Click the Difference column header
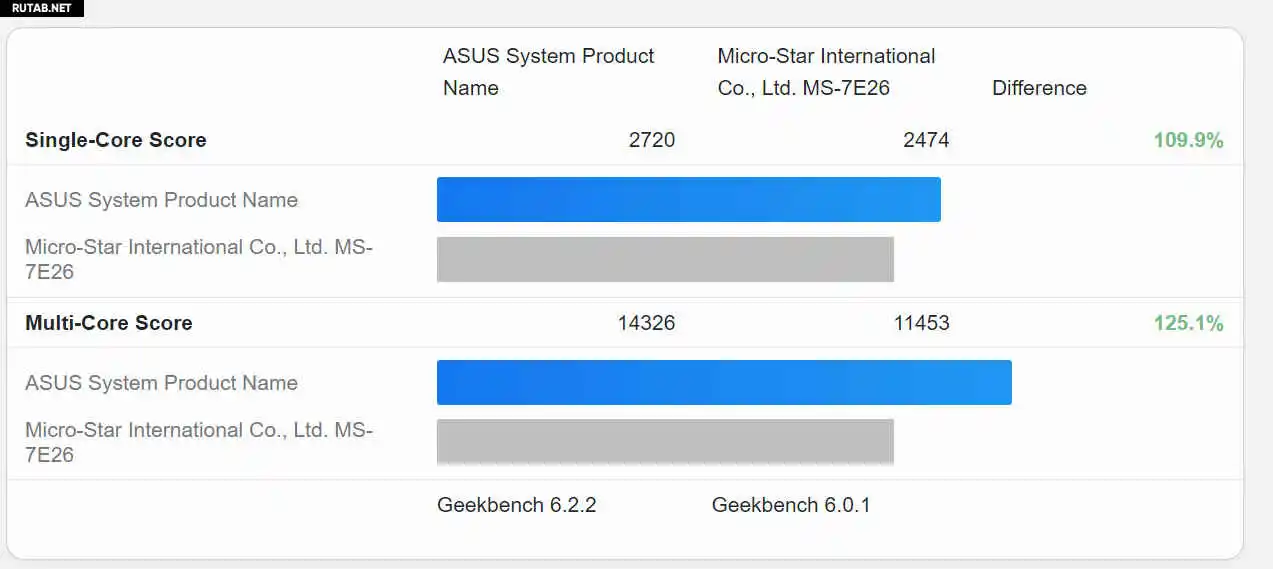The image size is (1273, 569). pos(1039,88)
